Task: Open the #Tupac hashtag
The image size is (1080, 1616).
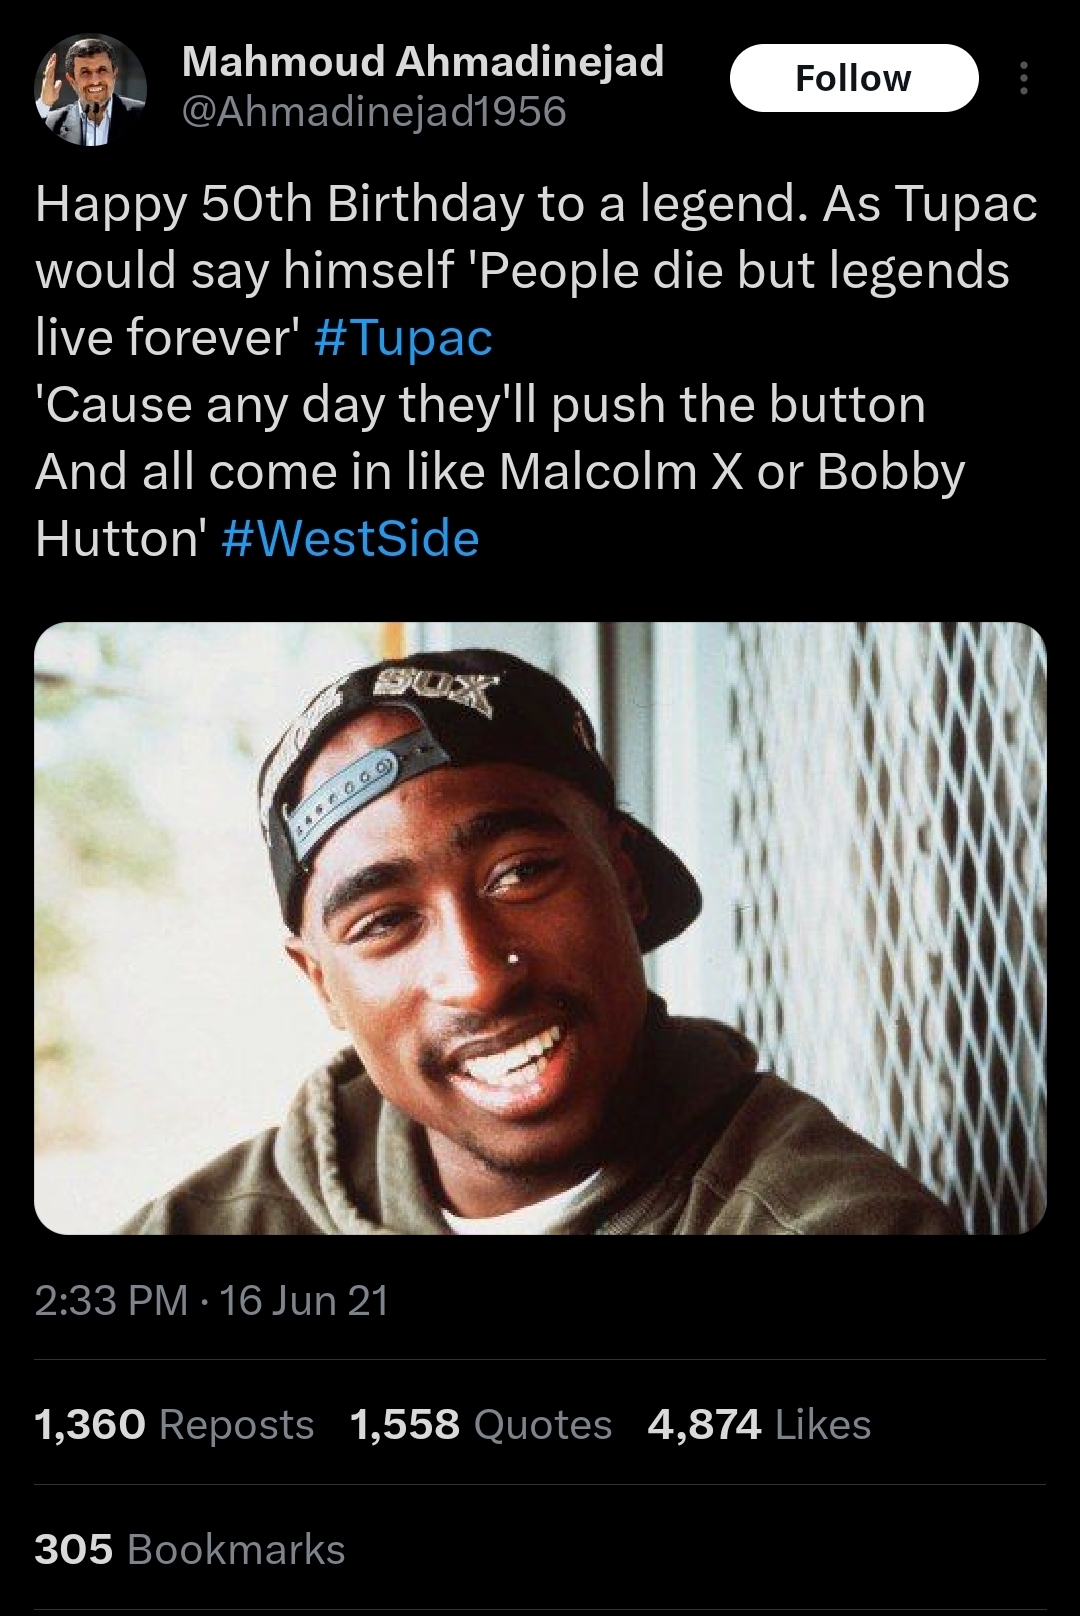Action: click(403, 337)
